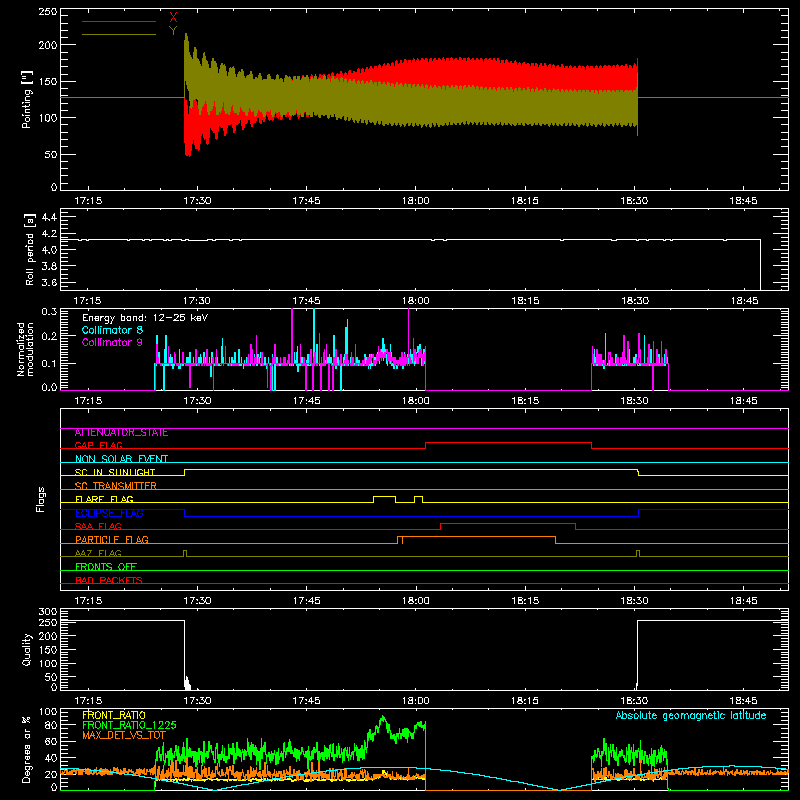Image resolution: width=800 pixels, height=800 pixels.
Task: Click the 60 tick on Degrees axis
Action: pyautogui.click(x=51, y=741)
